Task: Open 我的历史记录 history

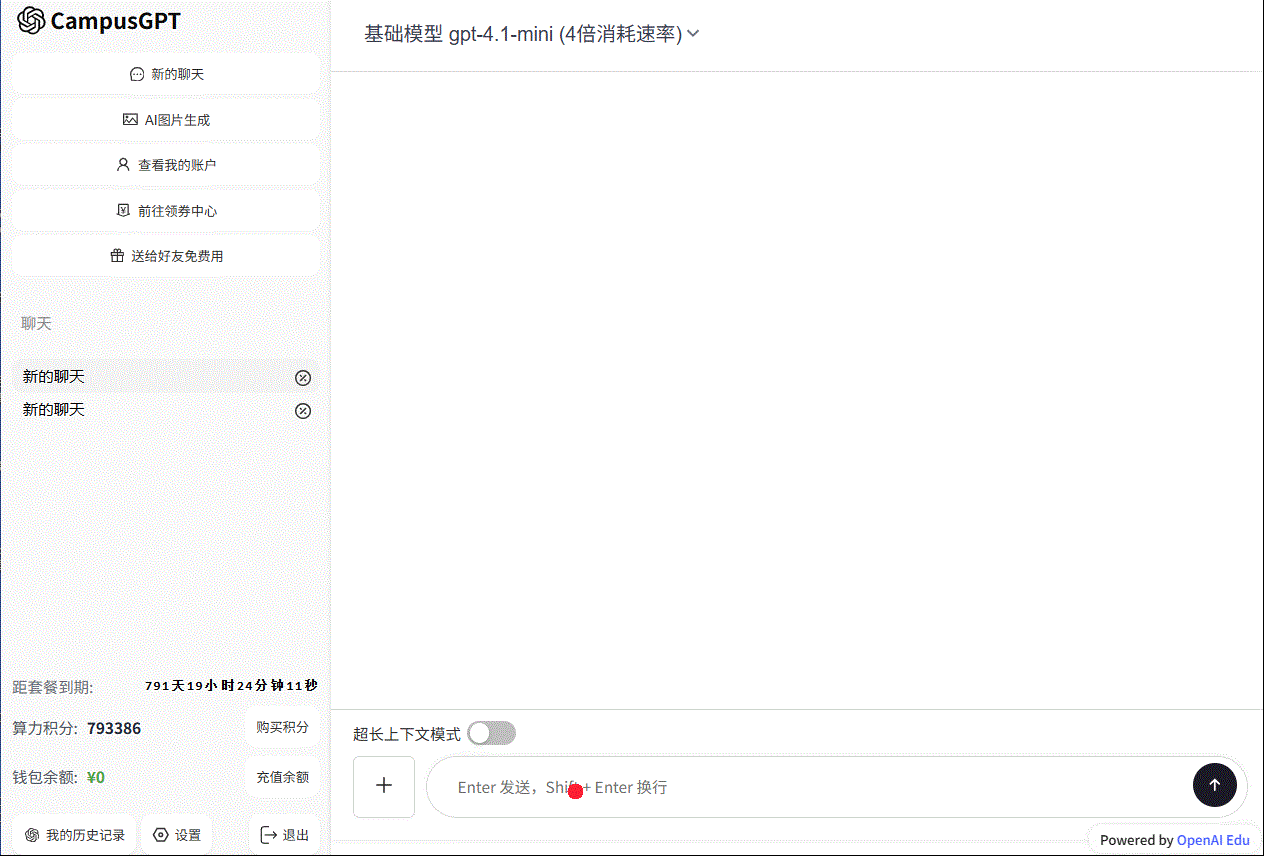Action: coord(75,835)
